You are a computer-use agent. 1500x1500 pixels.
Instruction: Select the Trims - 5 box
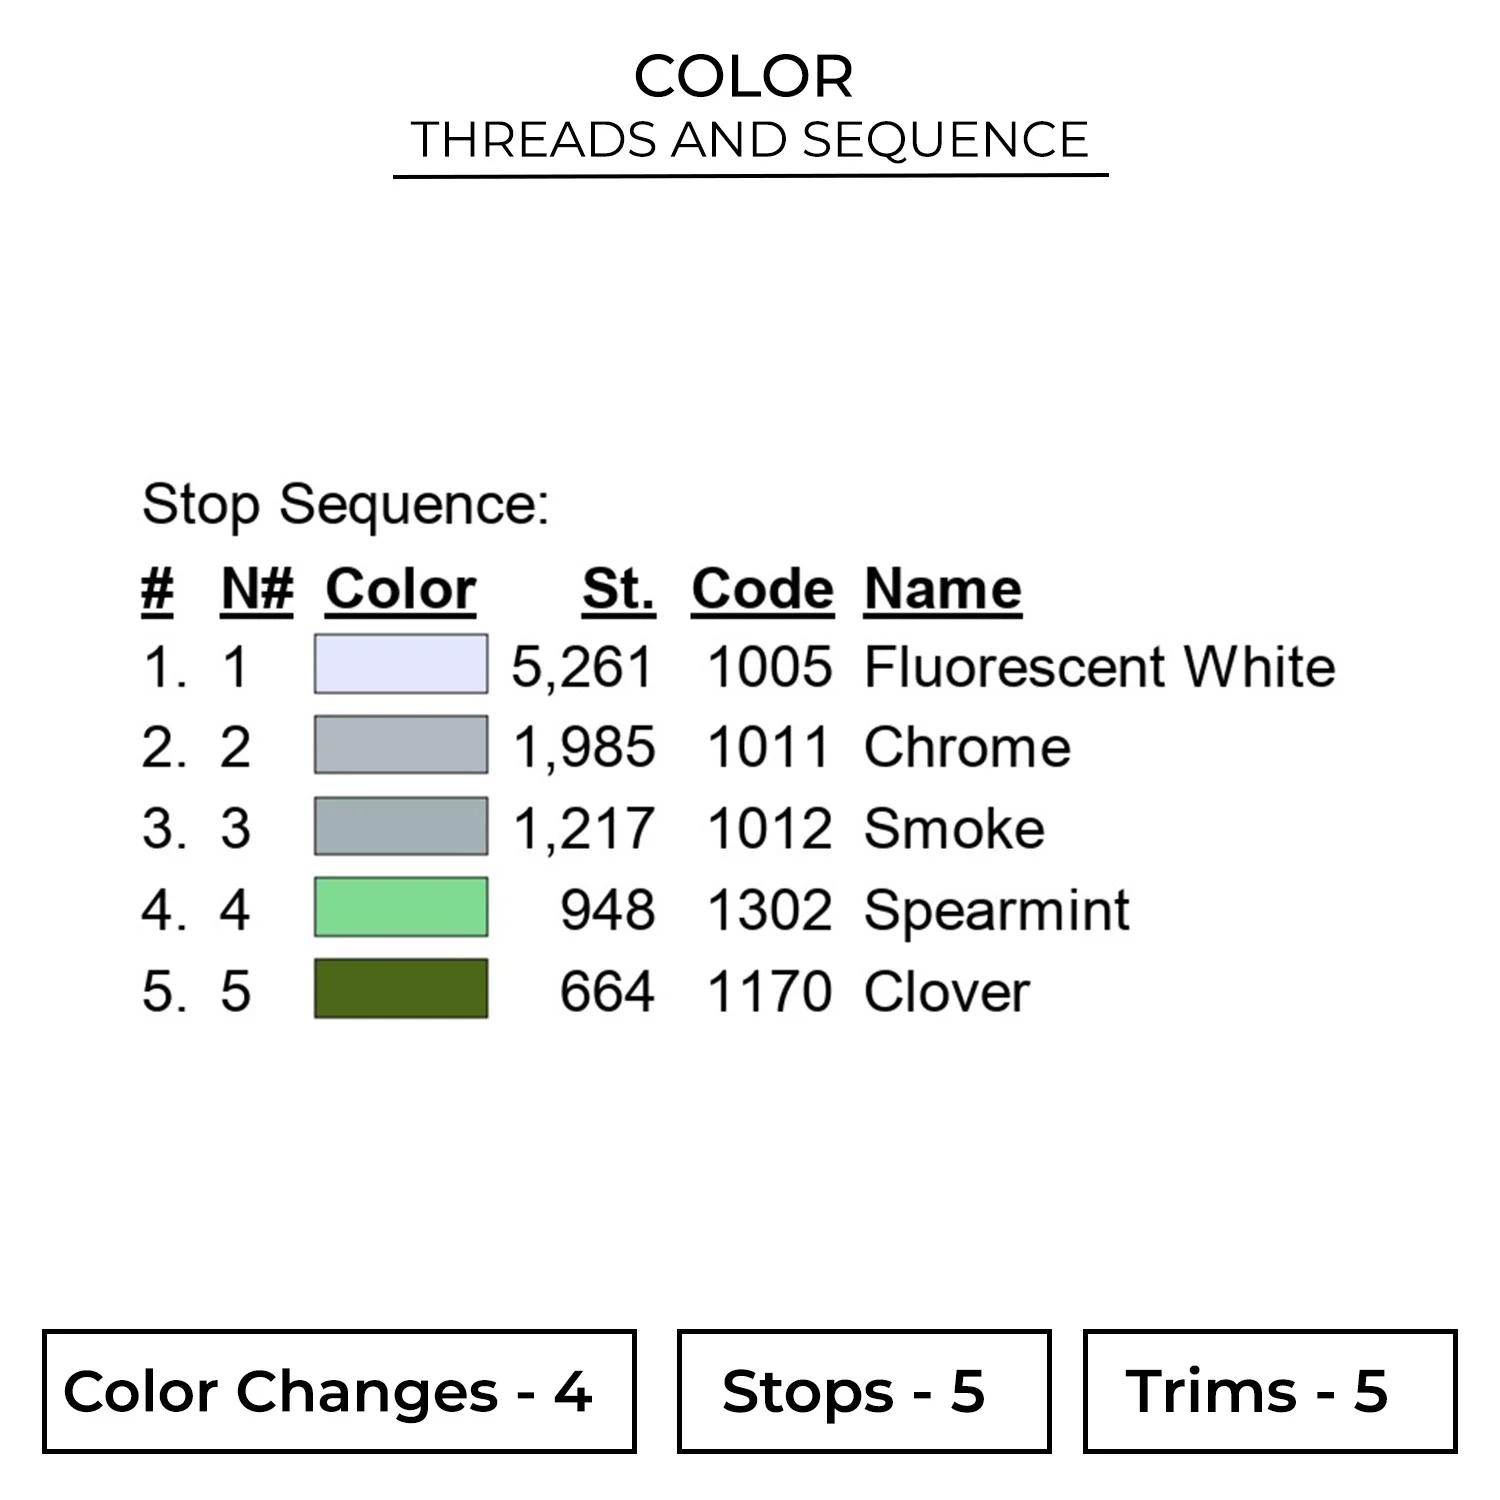pyautogui.click(x=1269, y=1391)
